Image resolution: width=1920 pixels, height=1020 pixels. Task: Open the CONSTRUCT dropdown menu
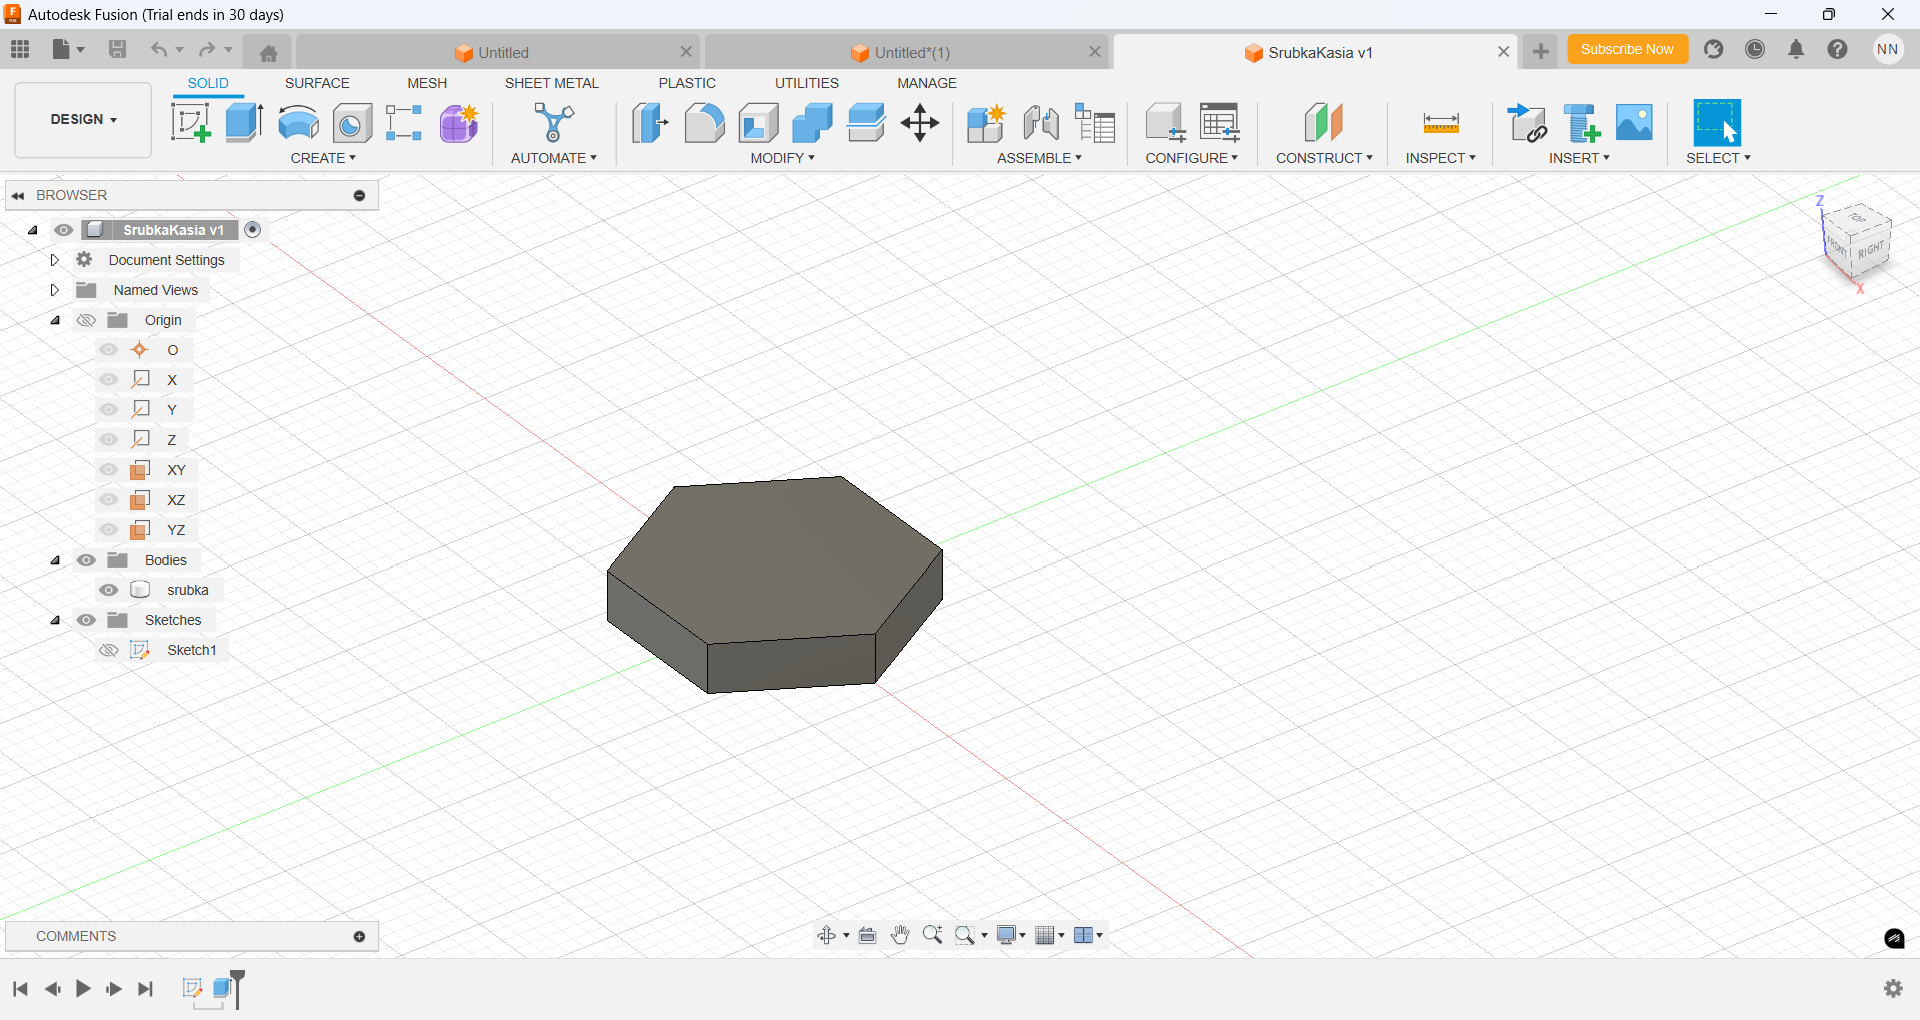point(1324,158)
